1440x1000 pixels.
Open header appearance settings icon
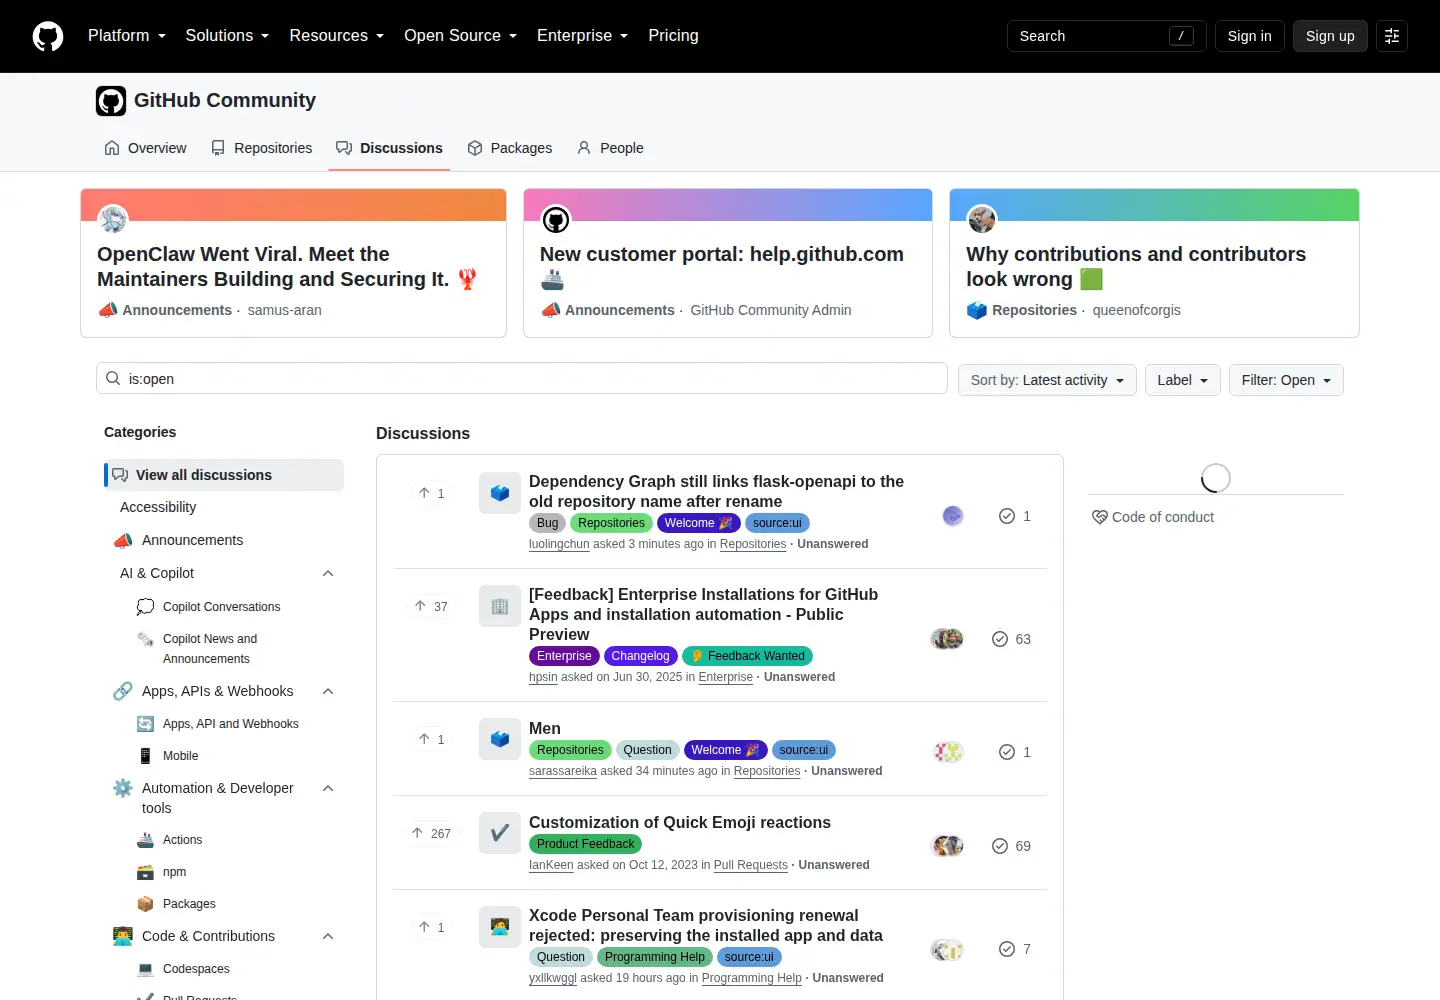coord(1391,36)
